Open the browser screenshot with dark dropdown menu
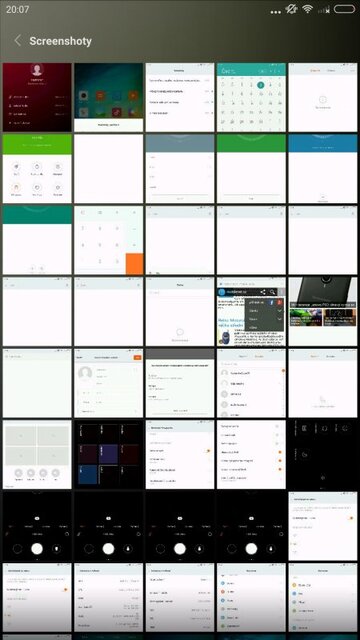 tap(251, 311)
